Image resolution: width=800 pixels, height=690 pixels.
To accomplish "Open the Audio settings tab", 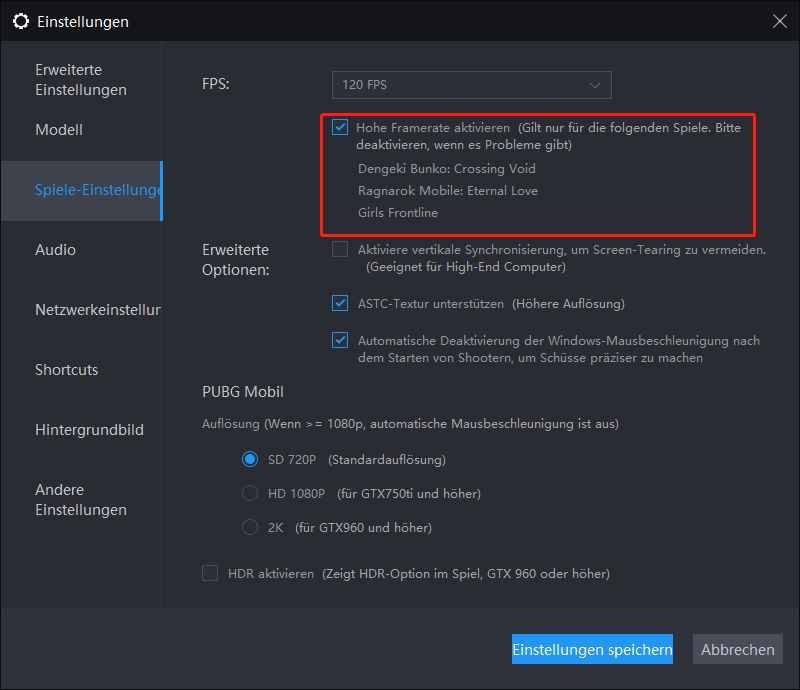I will point(81,250).
